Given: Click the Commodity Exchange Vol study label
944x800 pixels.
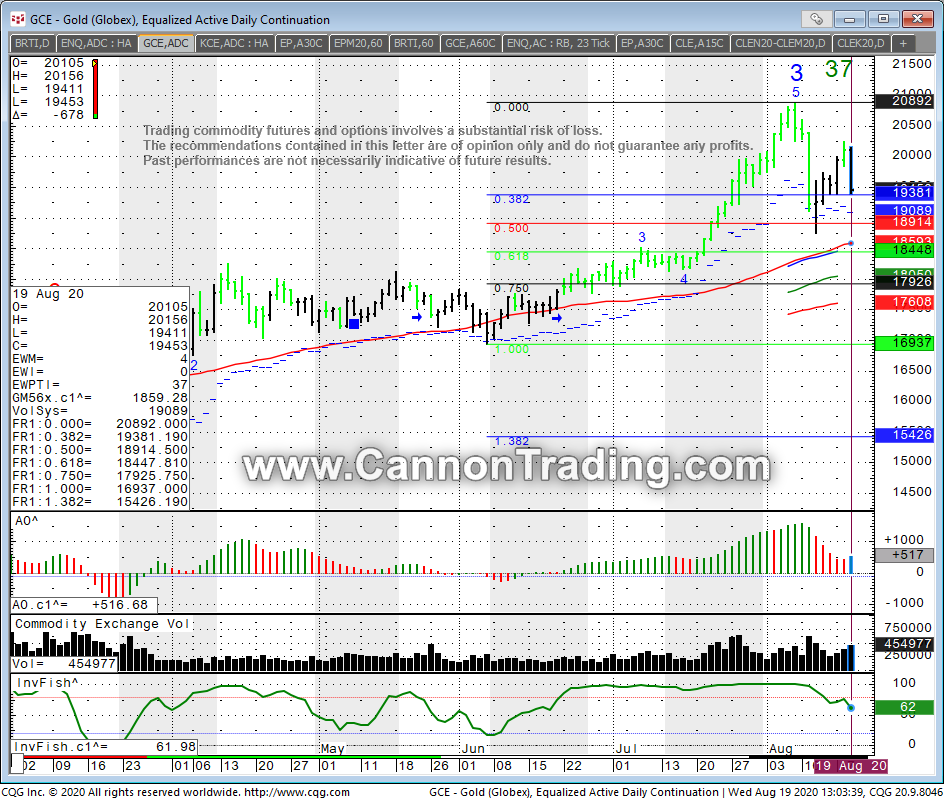Looking at the screenshot, I should (x=100, y=624).
